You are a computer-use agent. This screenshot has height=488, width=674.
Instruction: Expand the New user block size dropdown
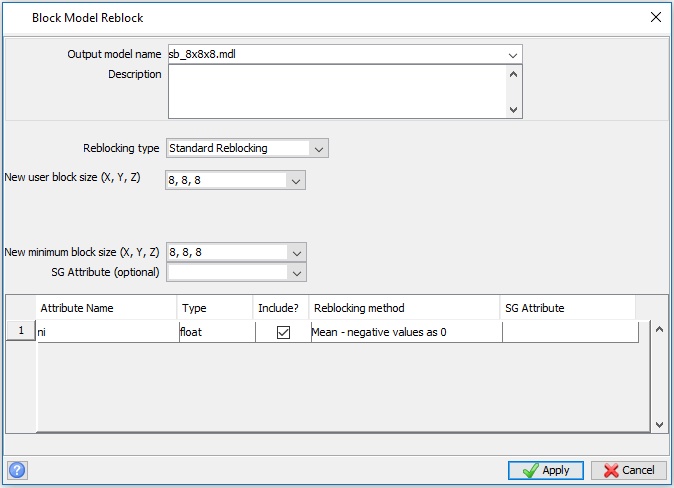pyautogui.click(x=296, y=181)
